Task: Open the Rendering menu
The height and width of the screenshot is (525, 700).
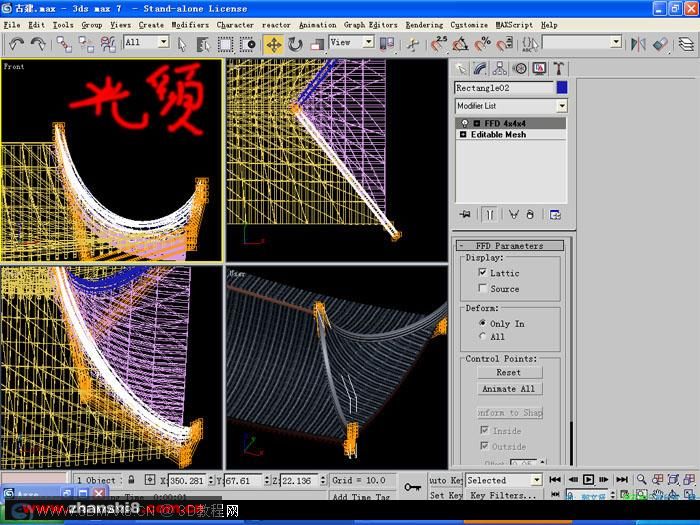Action: 424,25
